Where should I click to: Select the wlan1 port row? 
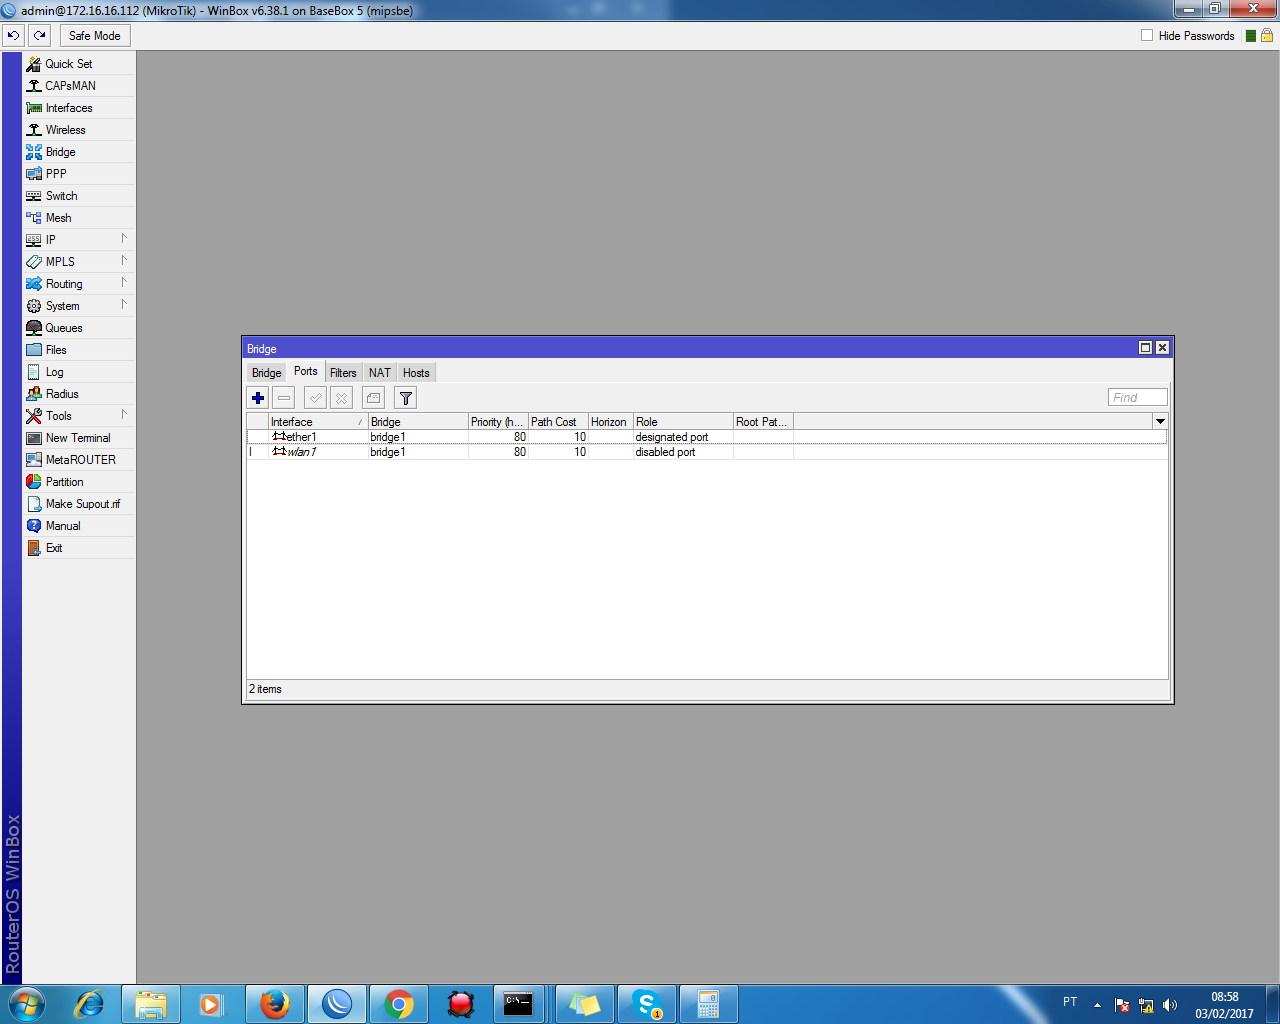[x=707, y=452]
